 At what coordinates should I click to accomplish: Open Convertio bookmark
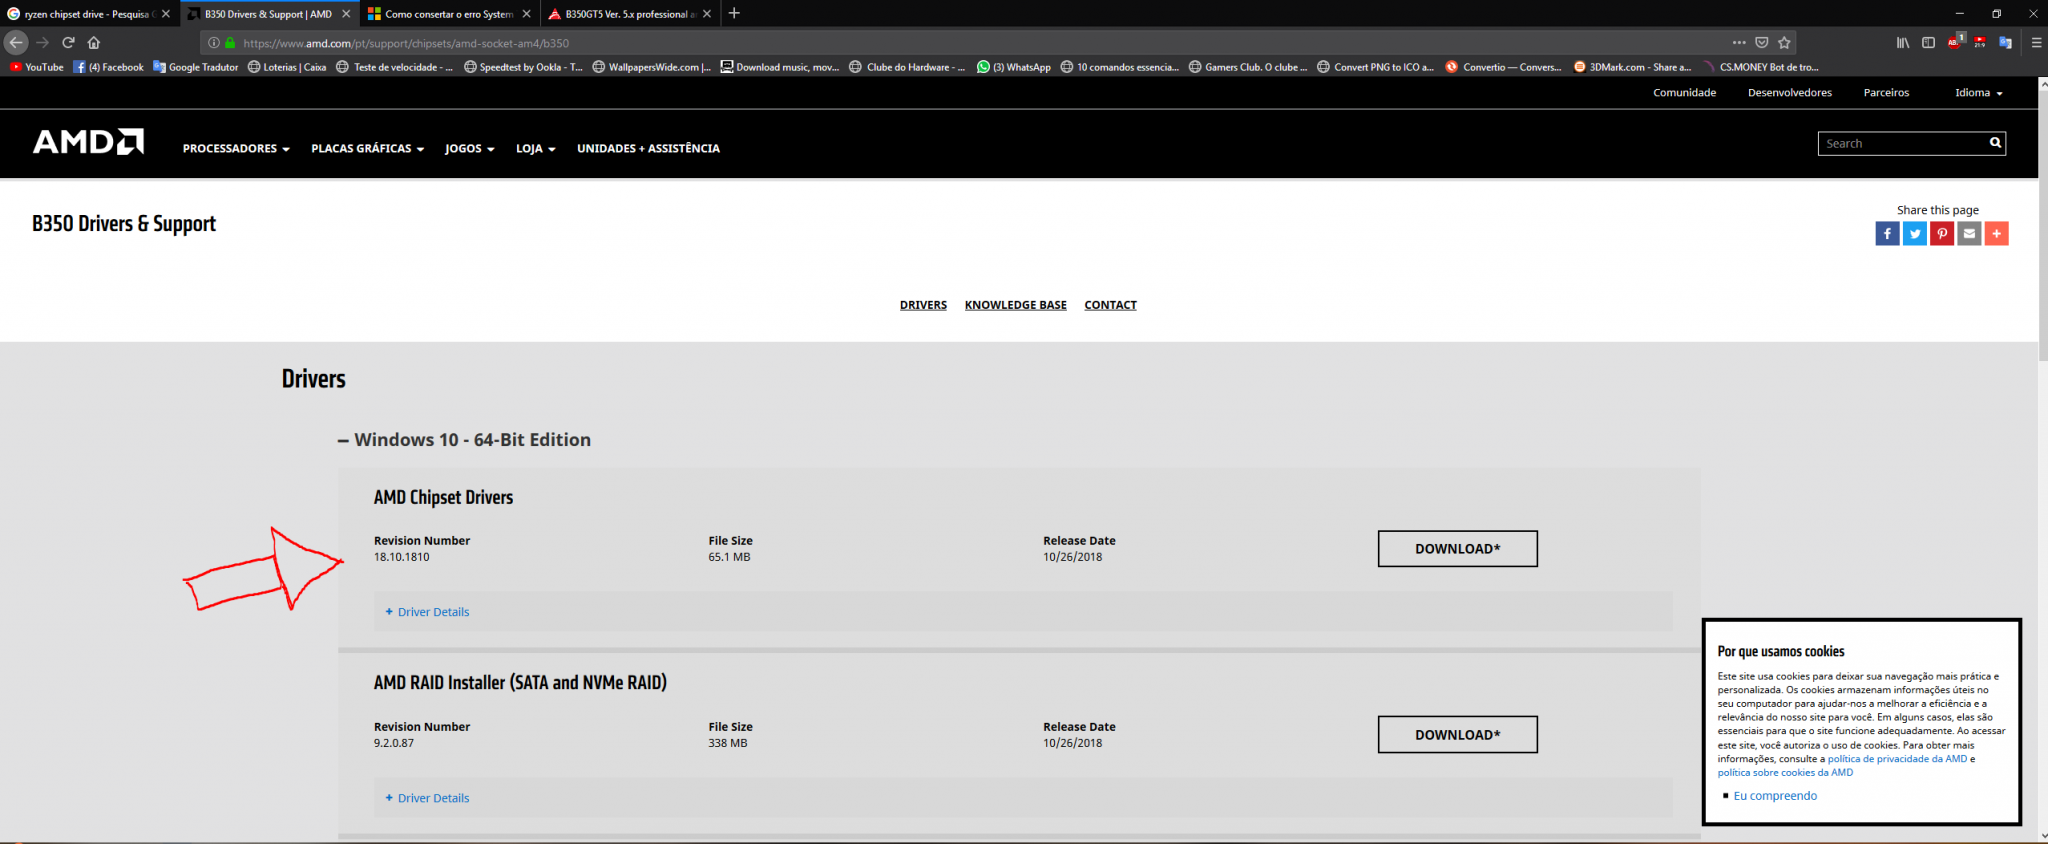coord(1503,67)
